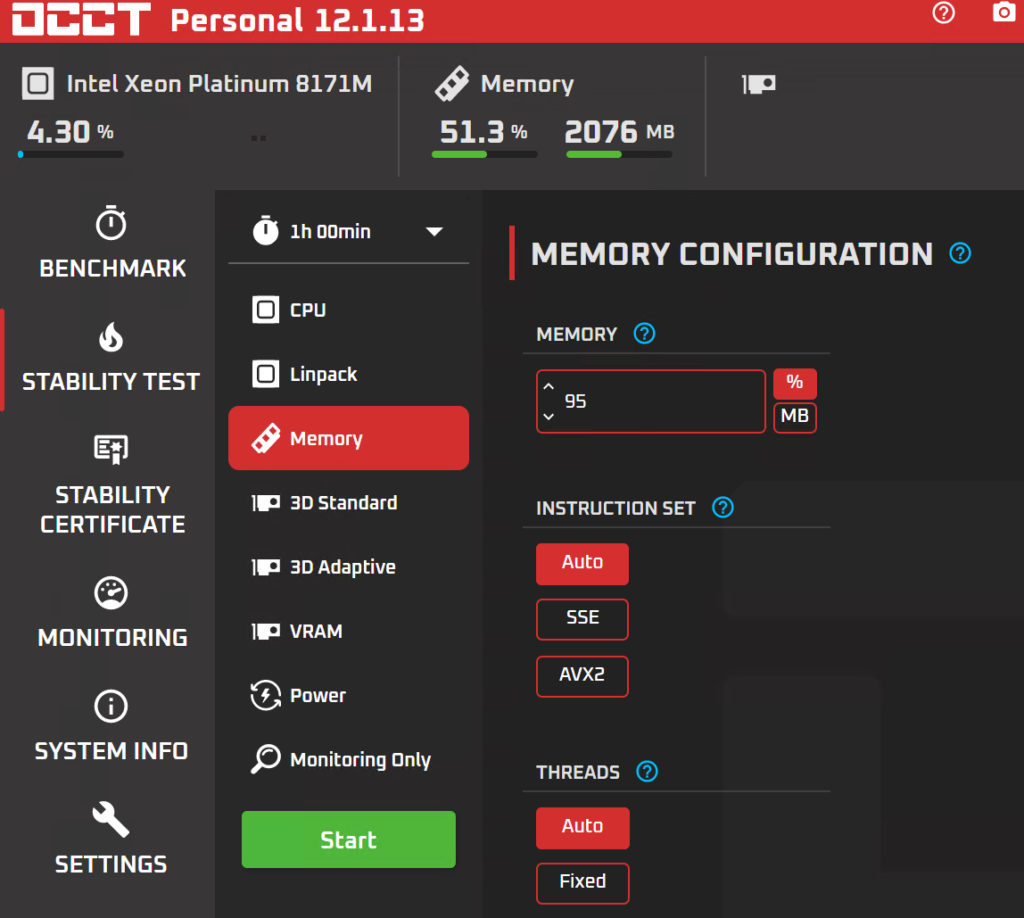
Task: Click the CPU usage bar under 4.30 %
Action: 71,155
